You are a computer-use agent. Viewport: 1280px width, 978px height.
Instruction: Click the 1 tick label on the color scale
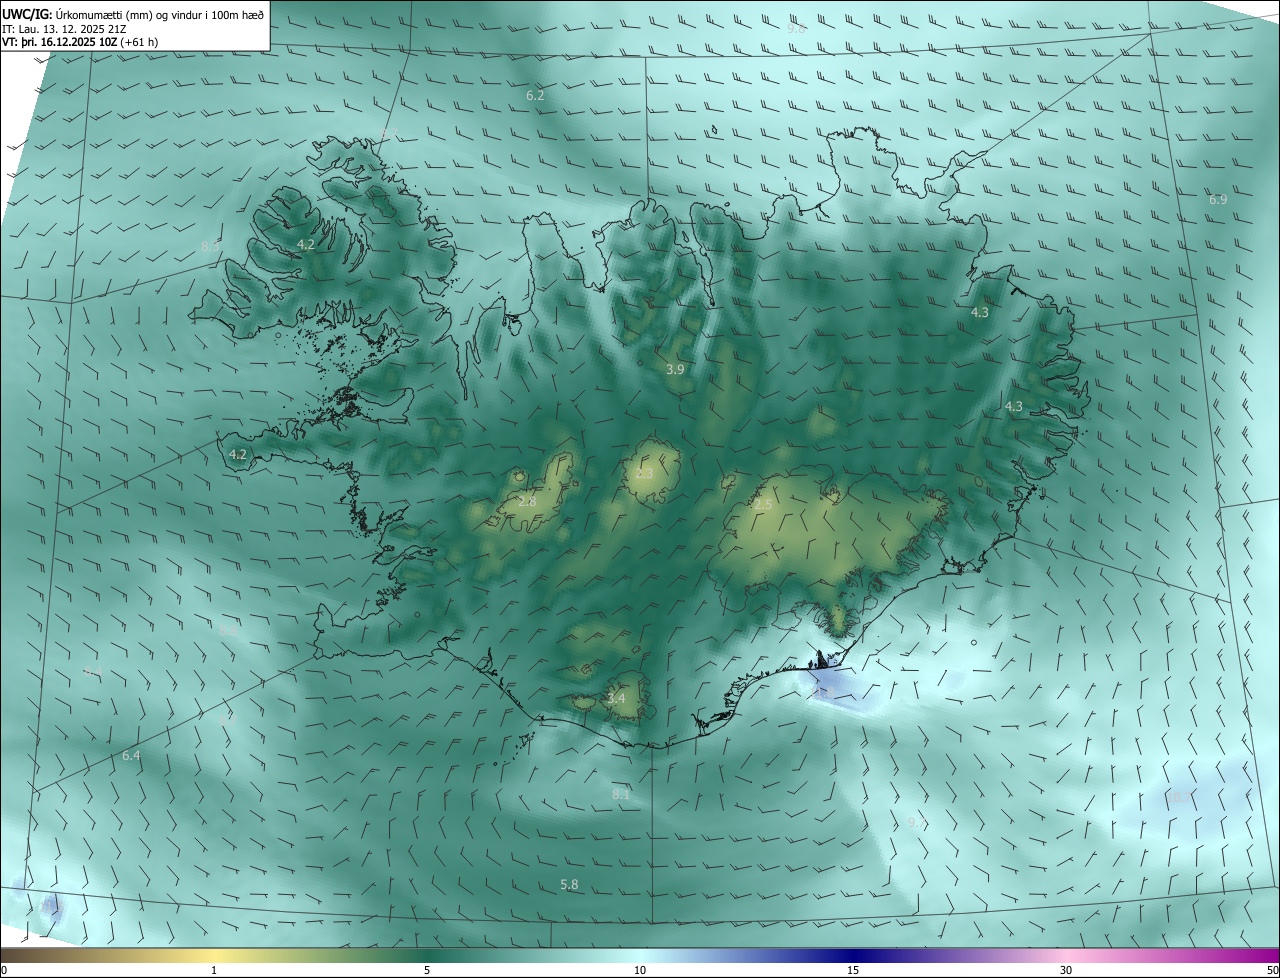(x=214, y=970)
